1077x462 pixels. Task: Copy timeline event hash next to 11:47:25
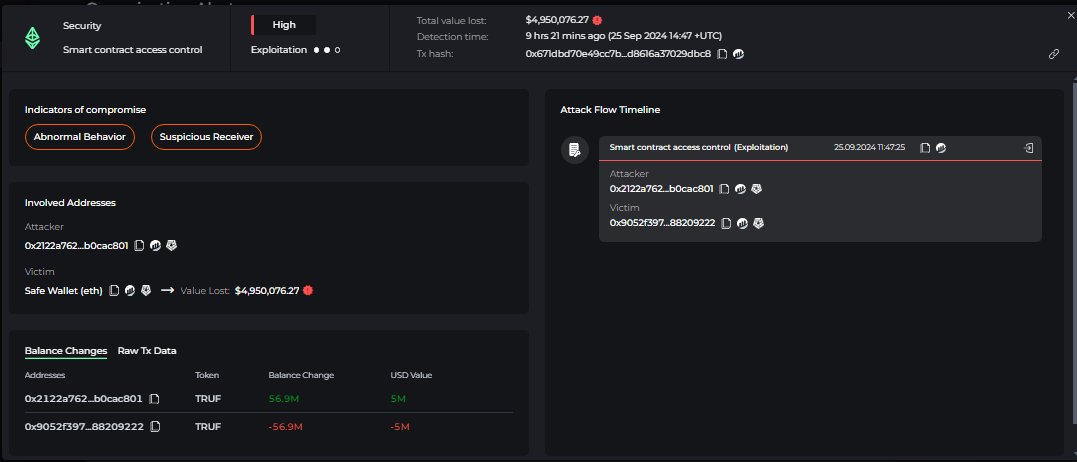[925, 148]
